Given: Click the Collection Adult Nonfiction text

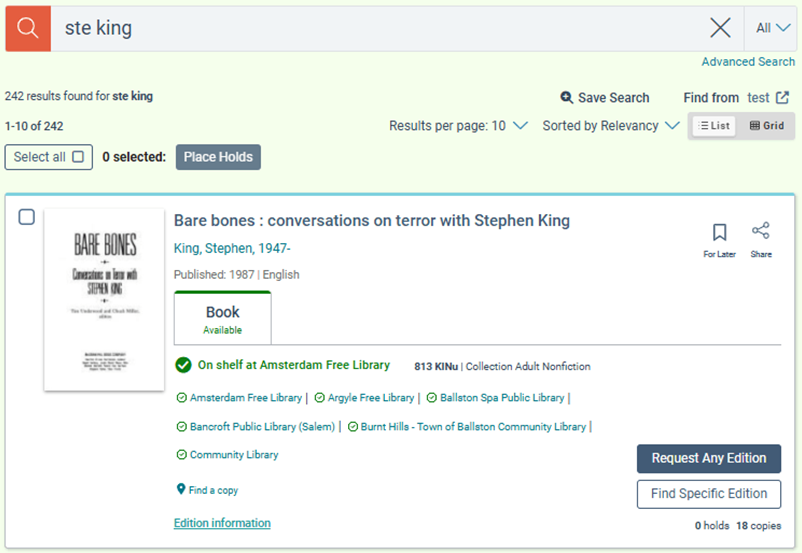Looking at the screenshot, I should tap(528, 367).
